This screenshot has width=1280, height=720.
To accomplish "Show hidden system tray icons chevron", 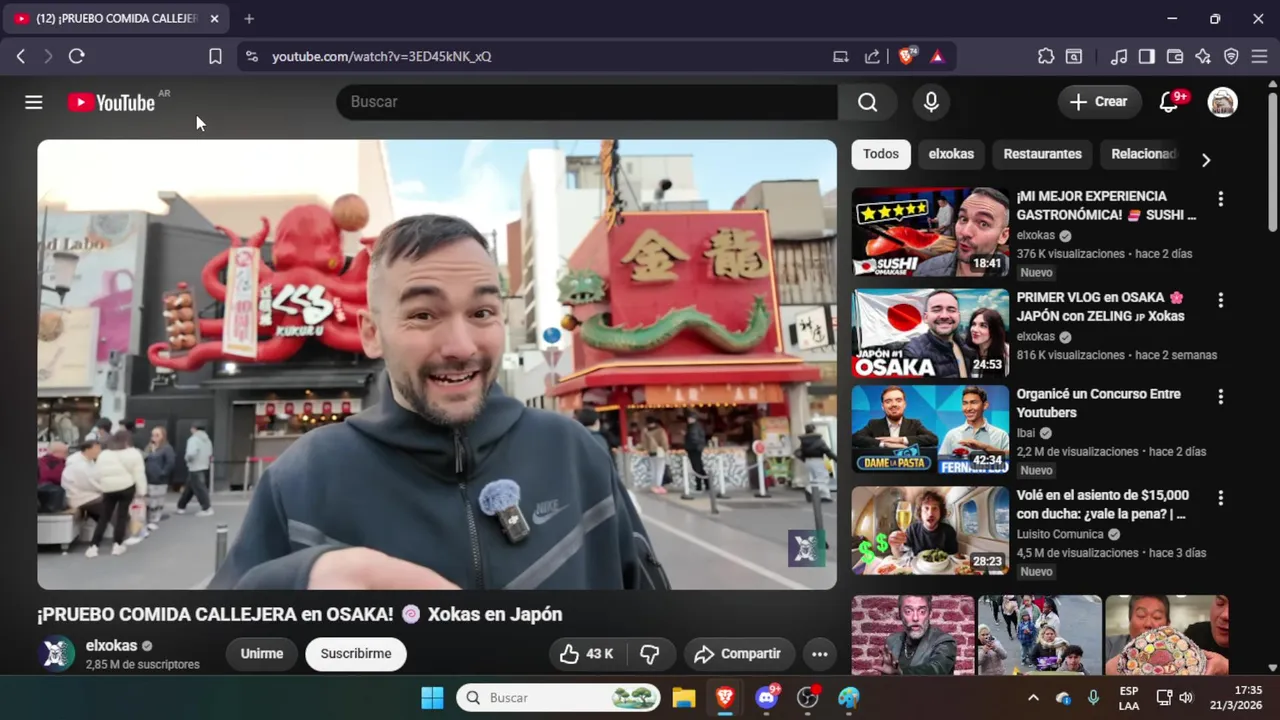I will pos(1033,698).
